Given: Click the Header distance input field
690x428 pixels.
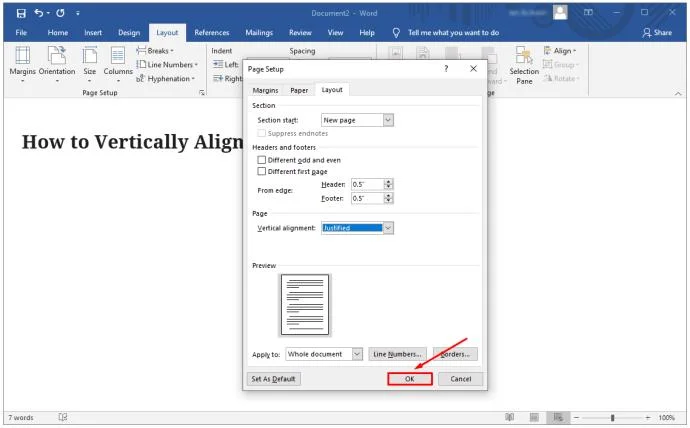Looking at the screenshot, I should click(x=367, y=184).
